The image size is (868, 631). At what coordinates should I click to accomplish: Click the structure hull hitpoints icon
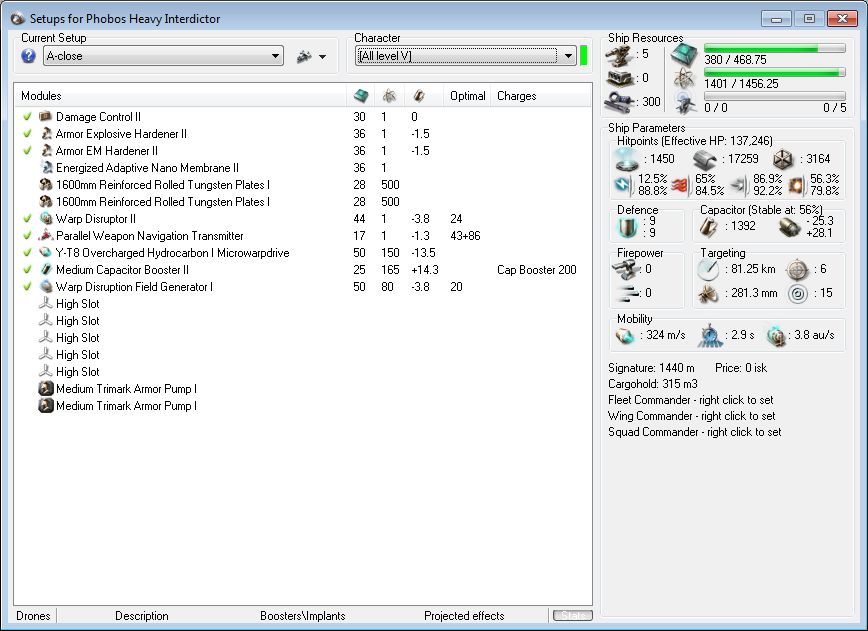(x=783, y=159)
